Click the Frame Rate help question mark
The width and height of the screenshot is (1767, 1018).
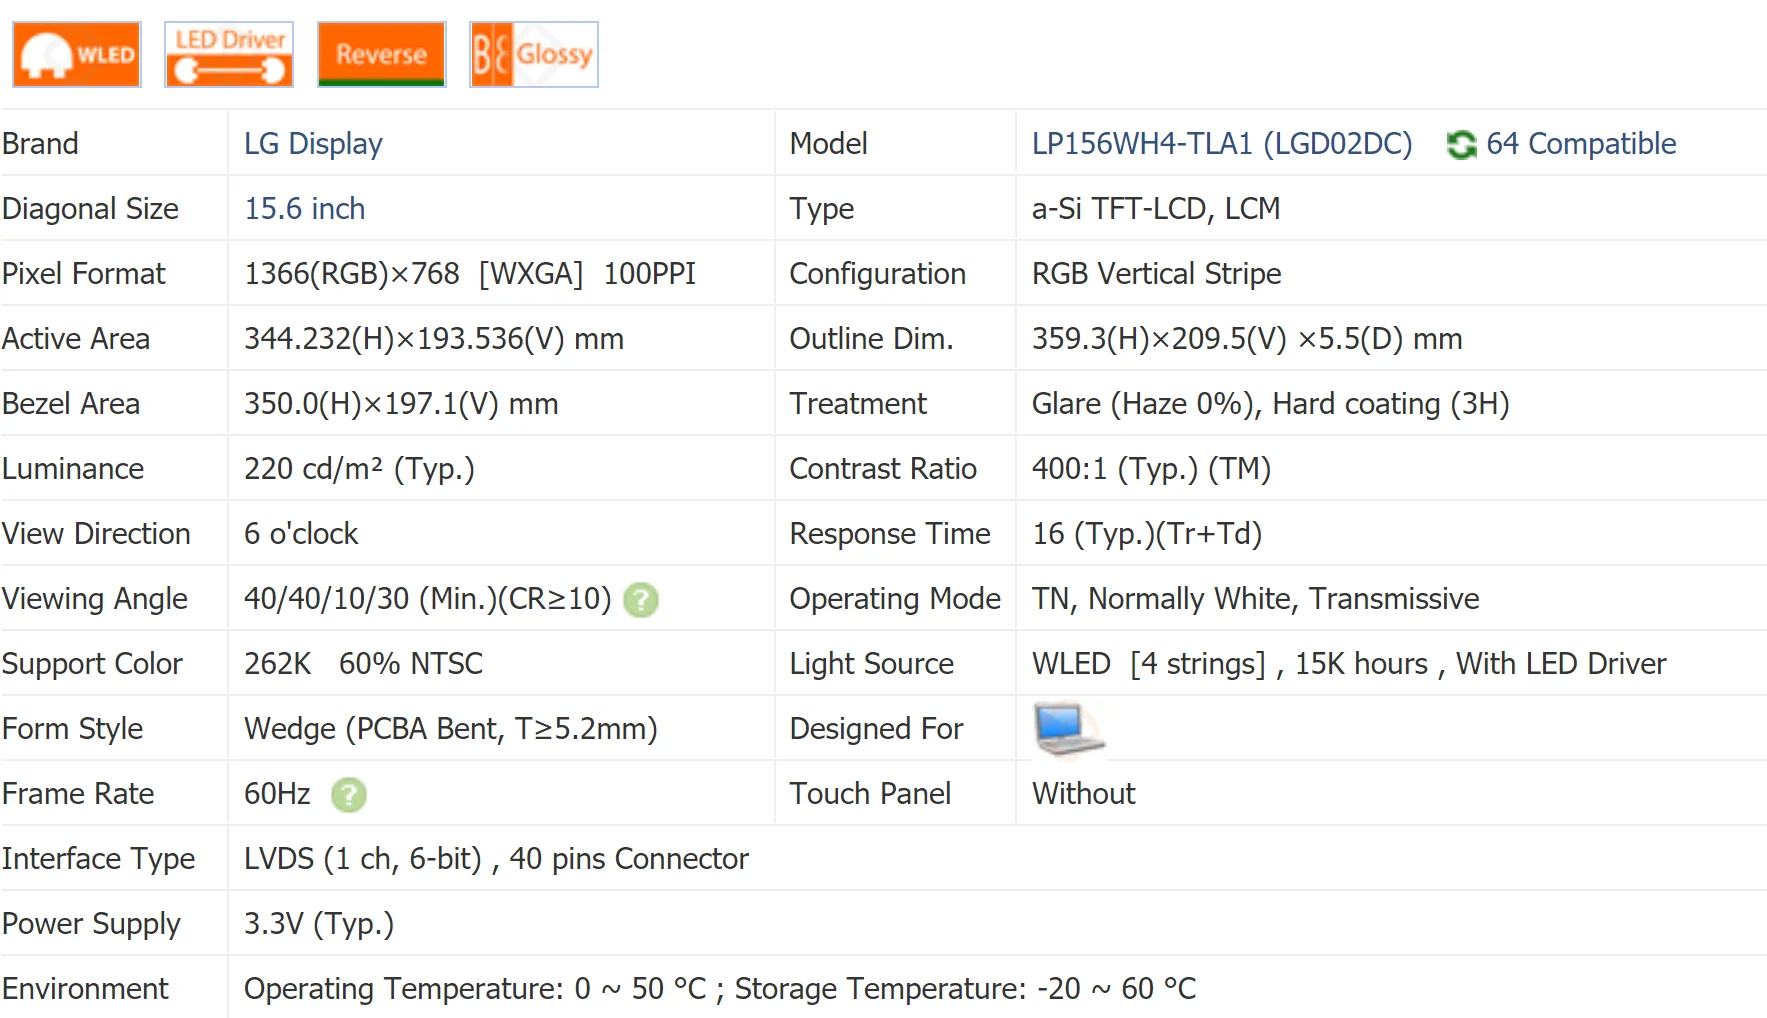348,794
